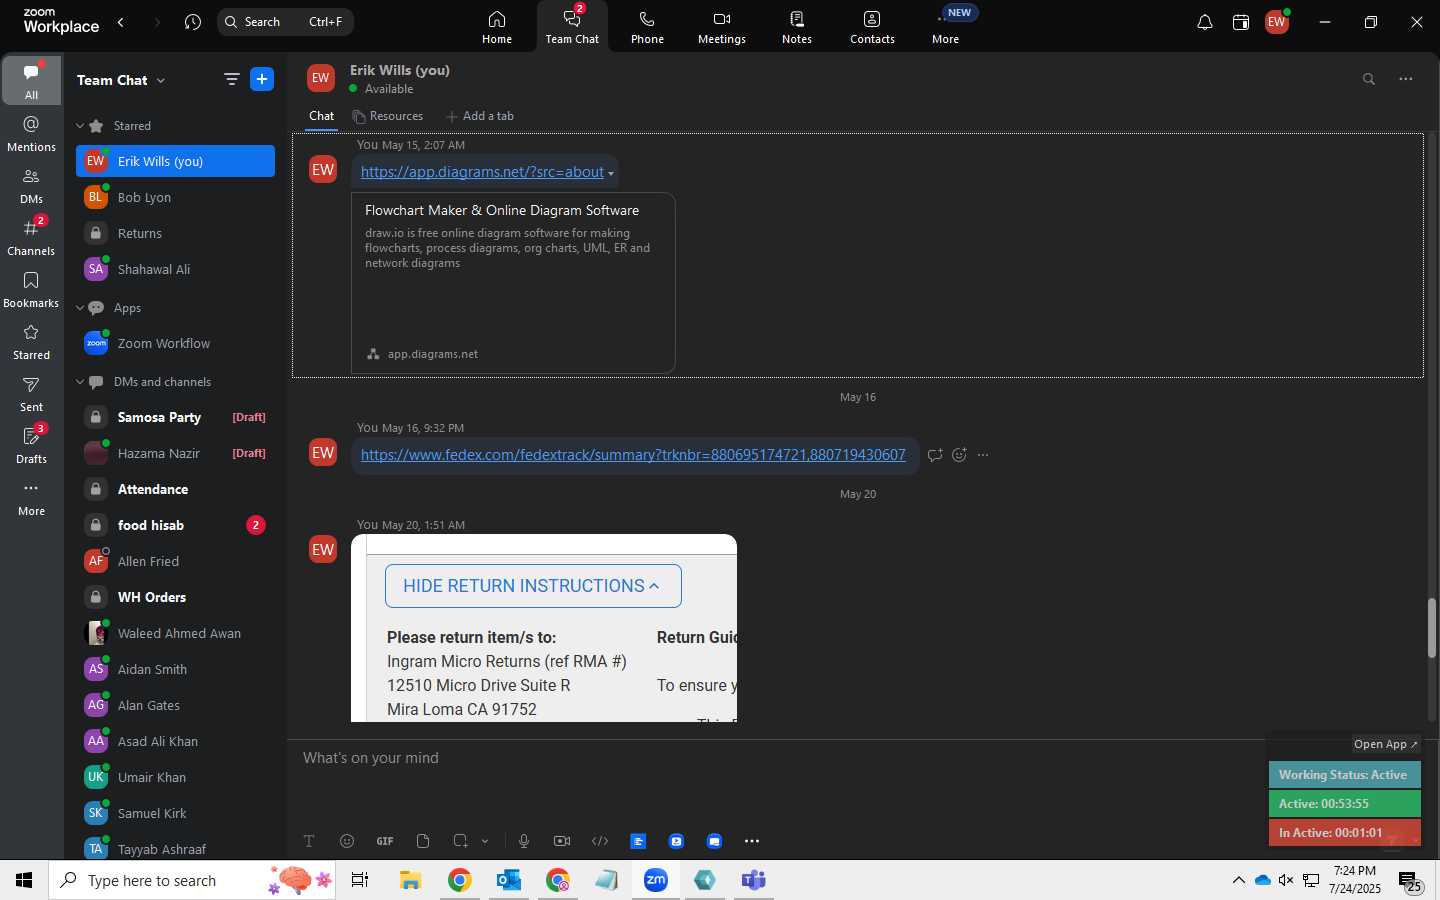Record an audio message

coord(524,841)
